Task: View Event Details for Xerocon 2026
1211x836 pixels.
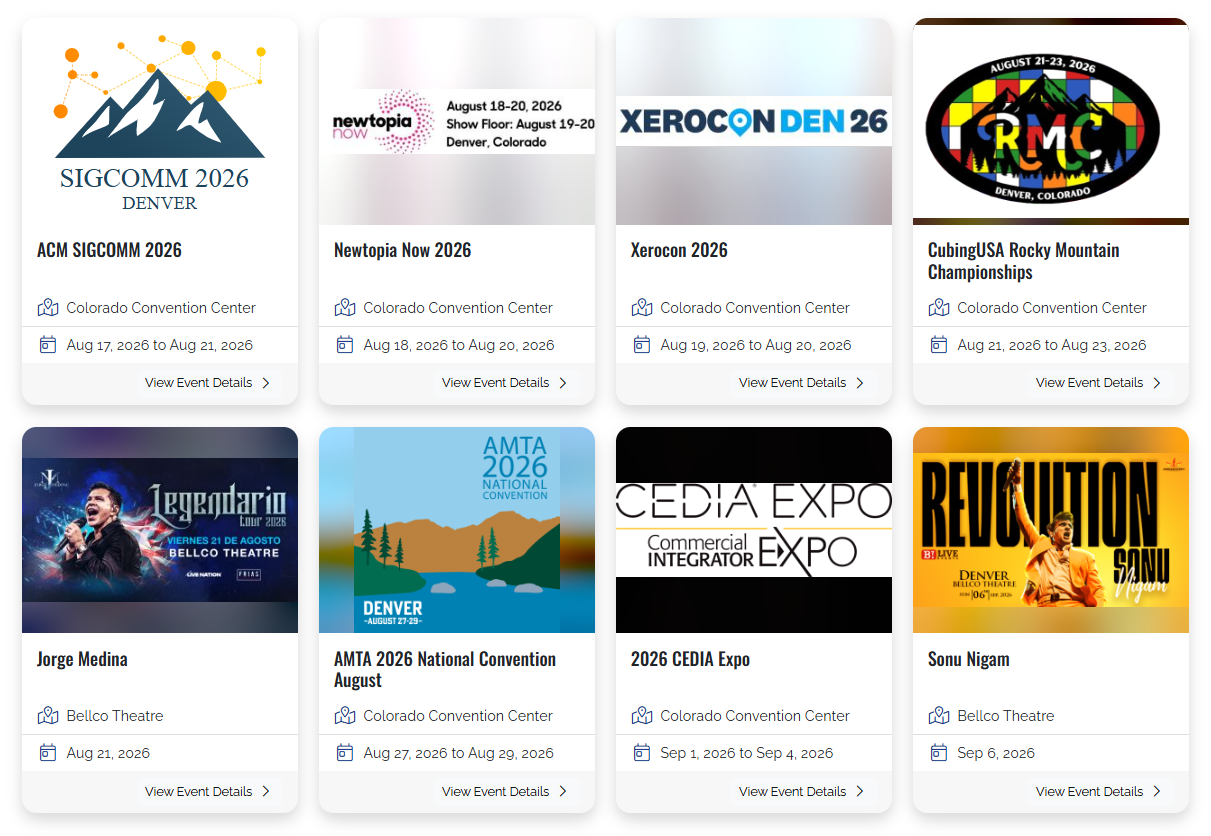Action: [802, 383]
